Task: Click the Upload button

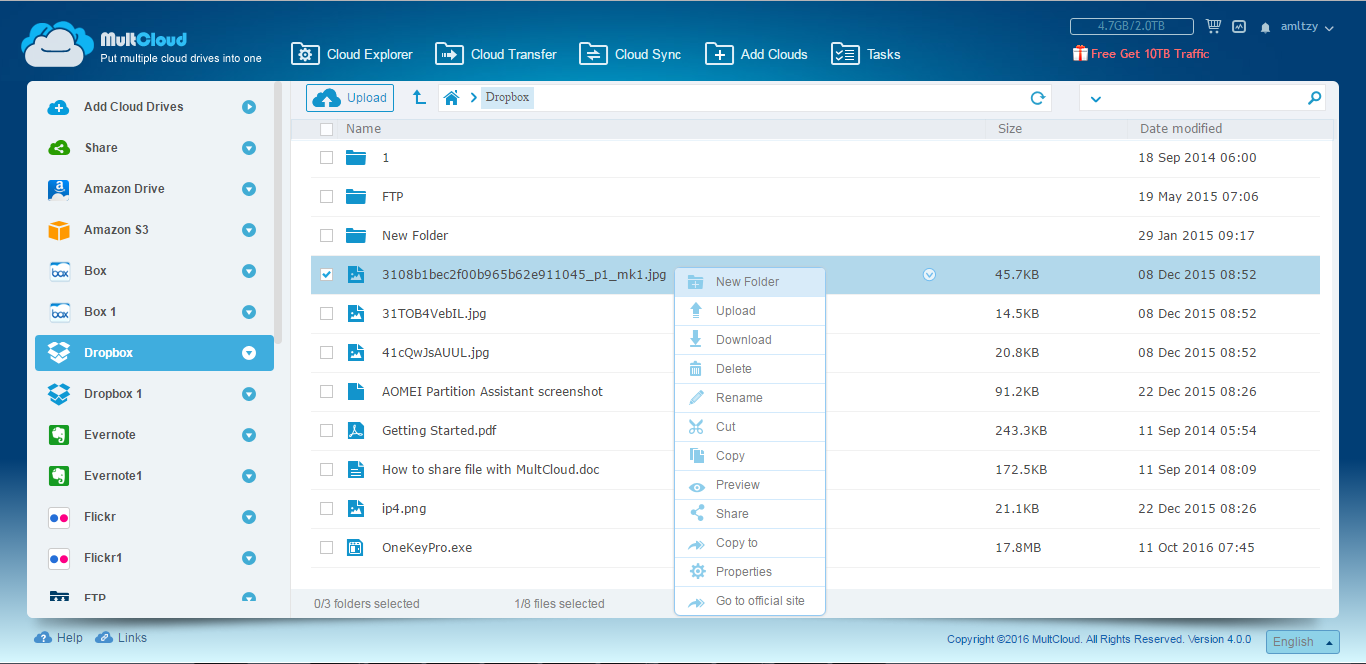Action: point(350,98)
